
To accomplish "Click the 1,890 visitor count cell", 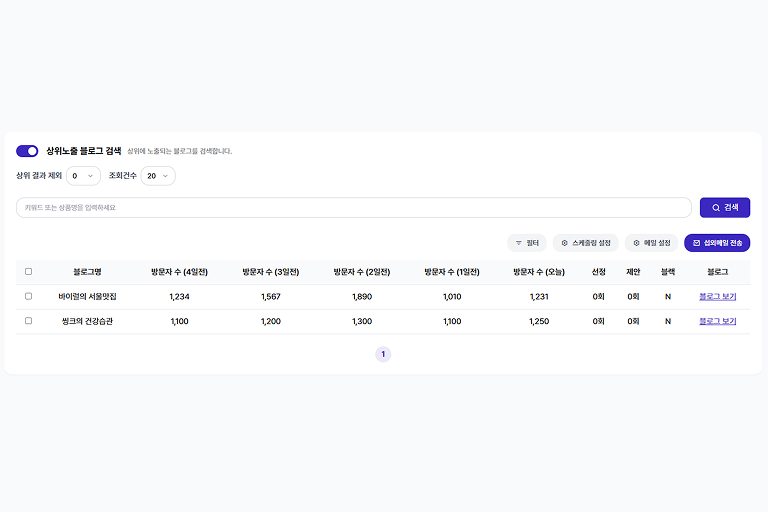I will coord(362,297).
